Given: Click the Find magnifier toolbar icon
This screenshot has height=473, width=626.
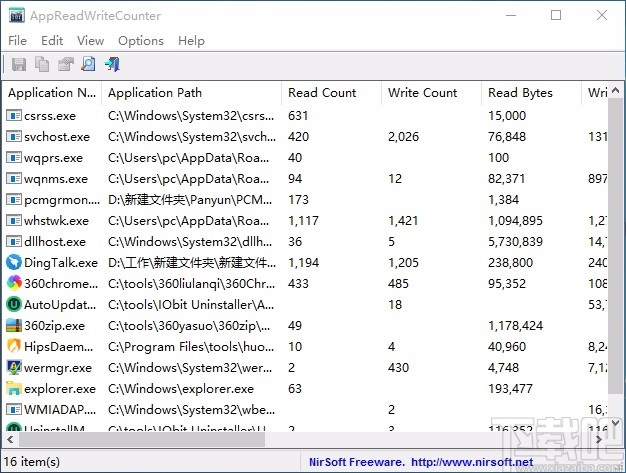Looking at the screenshot, I should point(88,64).
